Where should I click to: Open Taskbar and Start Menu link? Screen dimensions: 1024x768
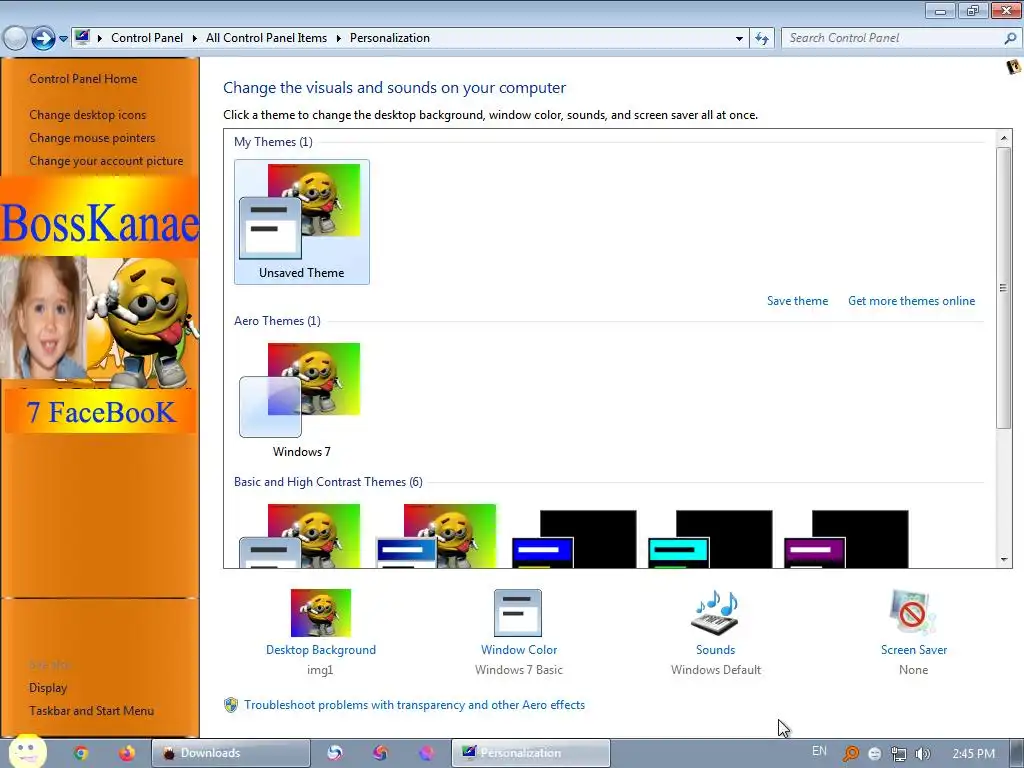pyautogui.click(x=91, y=711)
